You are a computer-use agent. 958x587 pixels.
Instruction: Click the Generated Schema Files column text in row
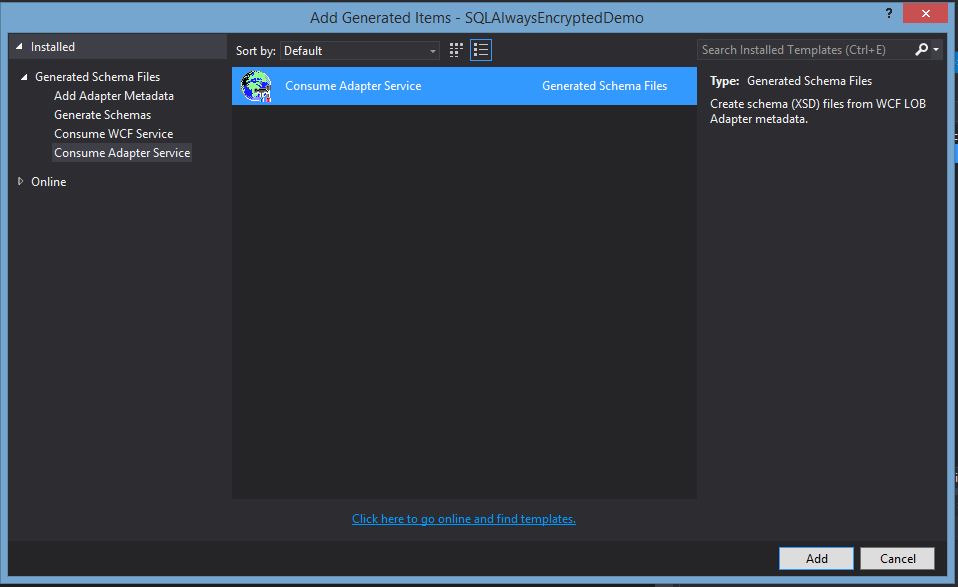pyautogui.click(x=604, y=86)
